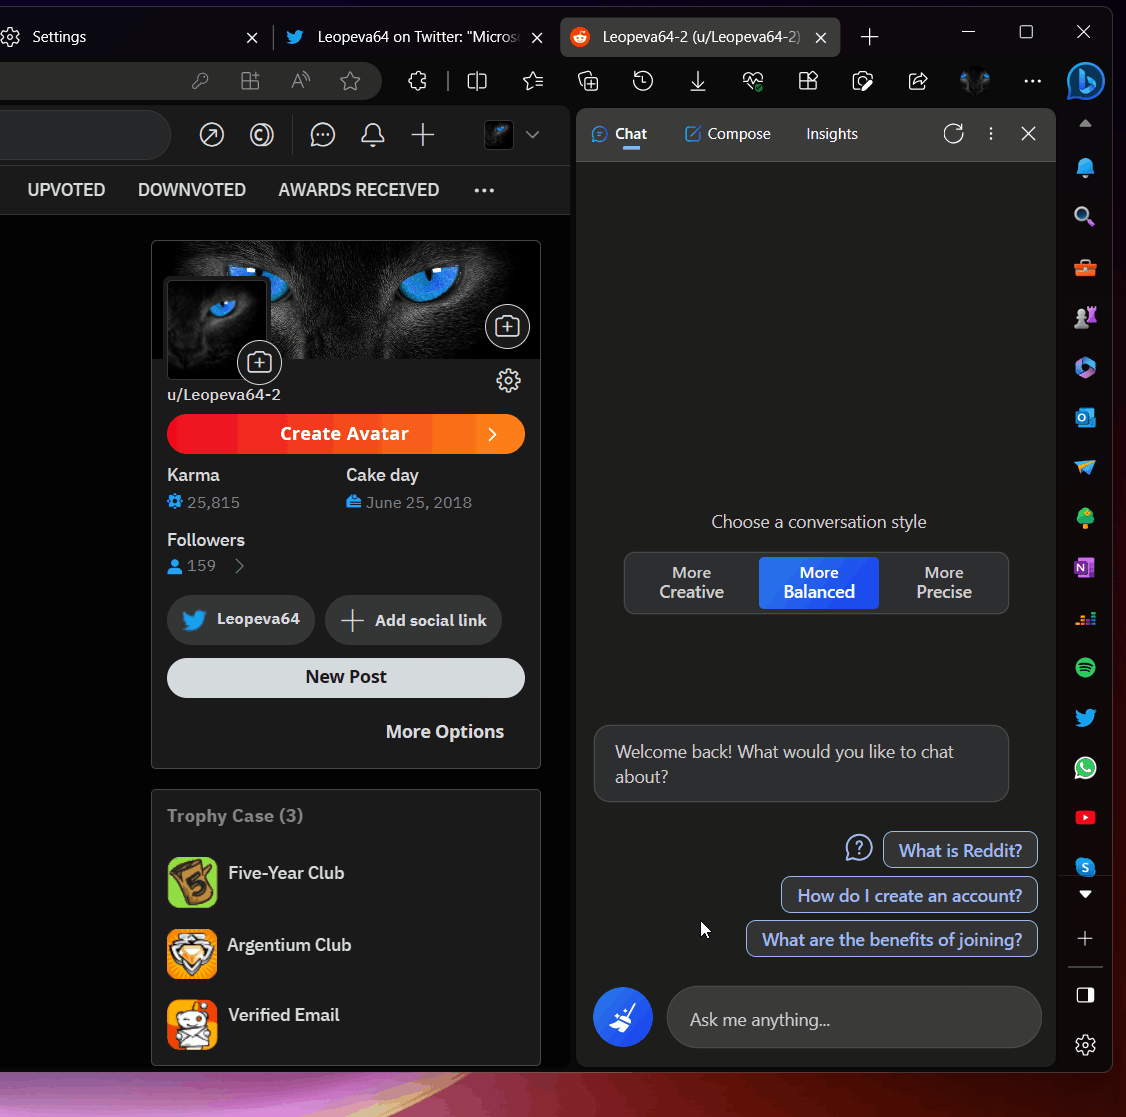Open the browser Downloads icon
Viewport: 1126px width, 1117px height.
pyautogui.click(x=697, y=81)
